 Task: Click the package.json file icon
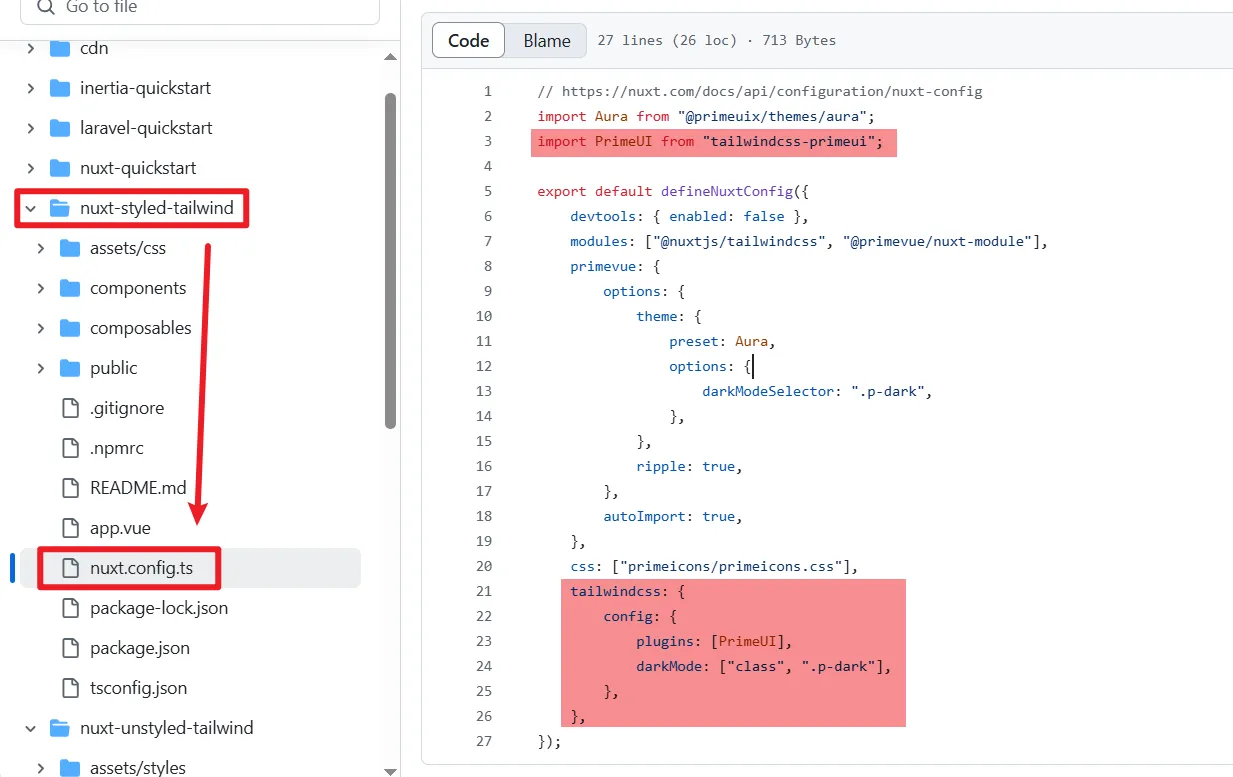pyautogui.click(x=70, y=648)
